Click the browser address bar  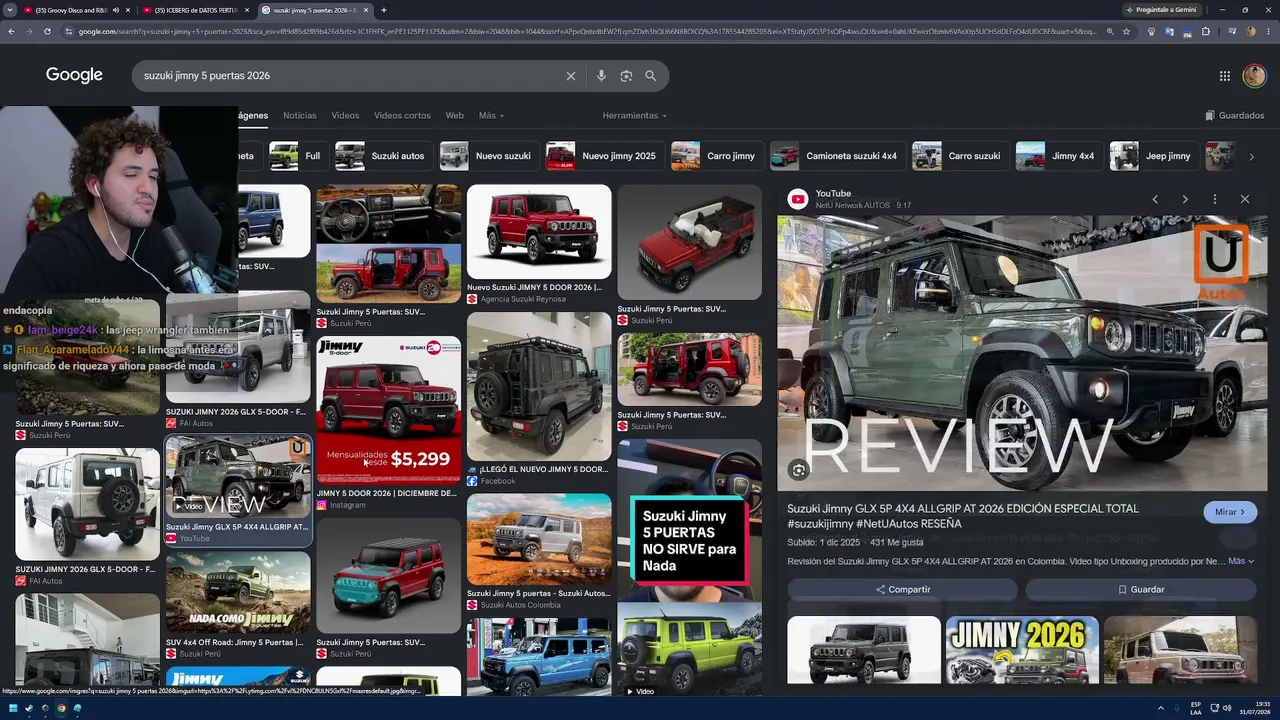click(585, 31)
